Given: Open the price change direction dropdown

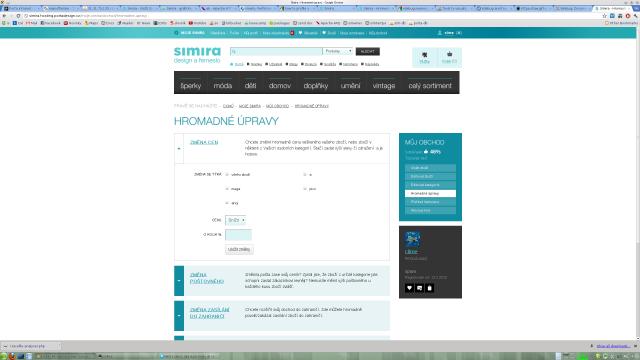Looking at the screenshot, I should pos(236,220).
